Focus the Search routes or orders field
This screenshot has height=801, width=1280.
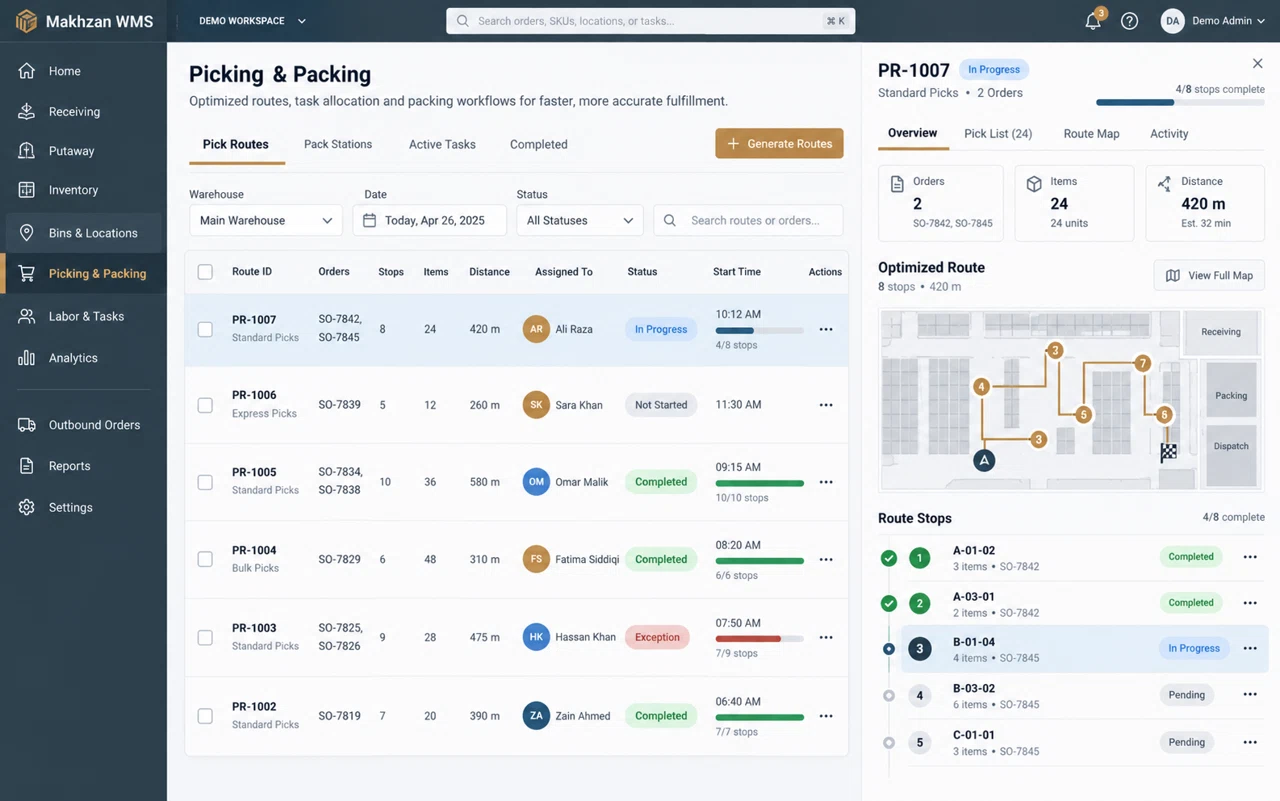point(748,220)
